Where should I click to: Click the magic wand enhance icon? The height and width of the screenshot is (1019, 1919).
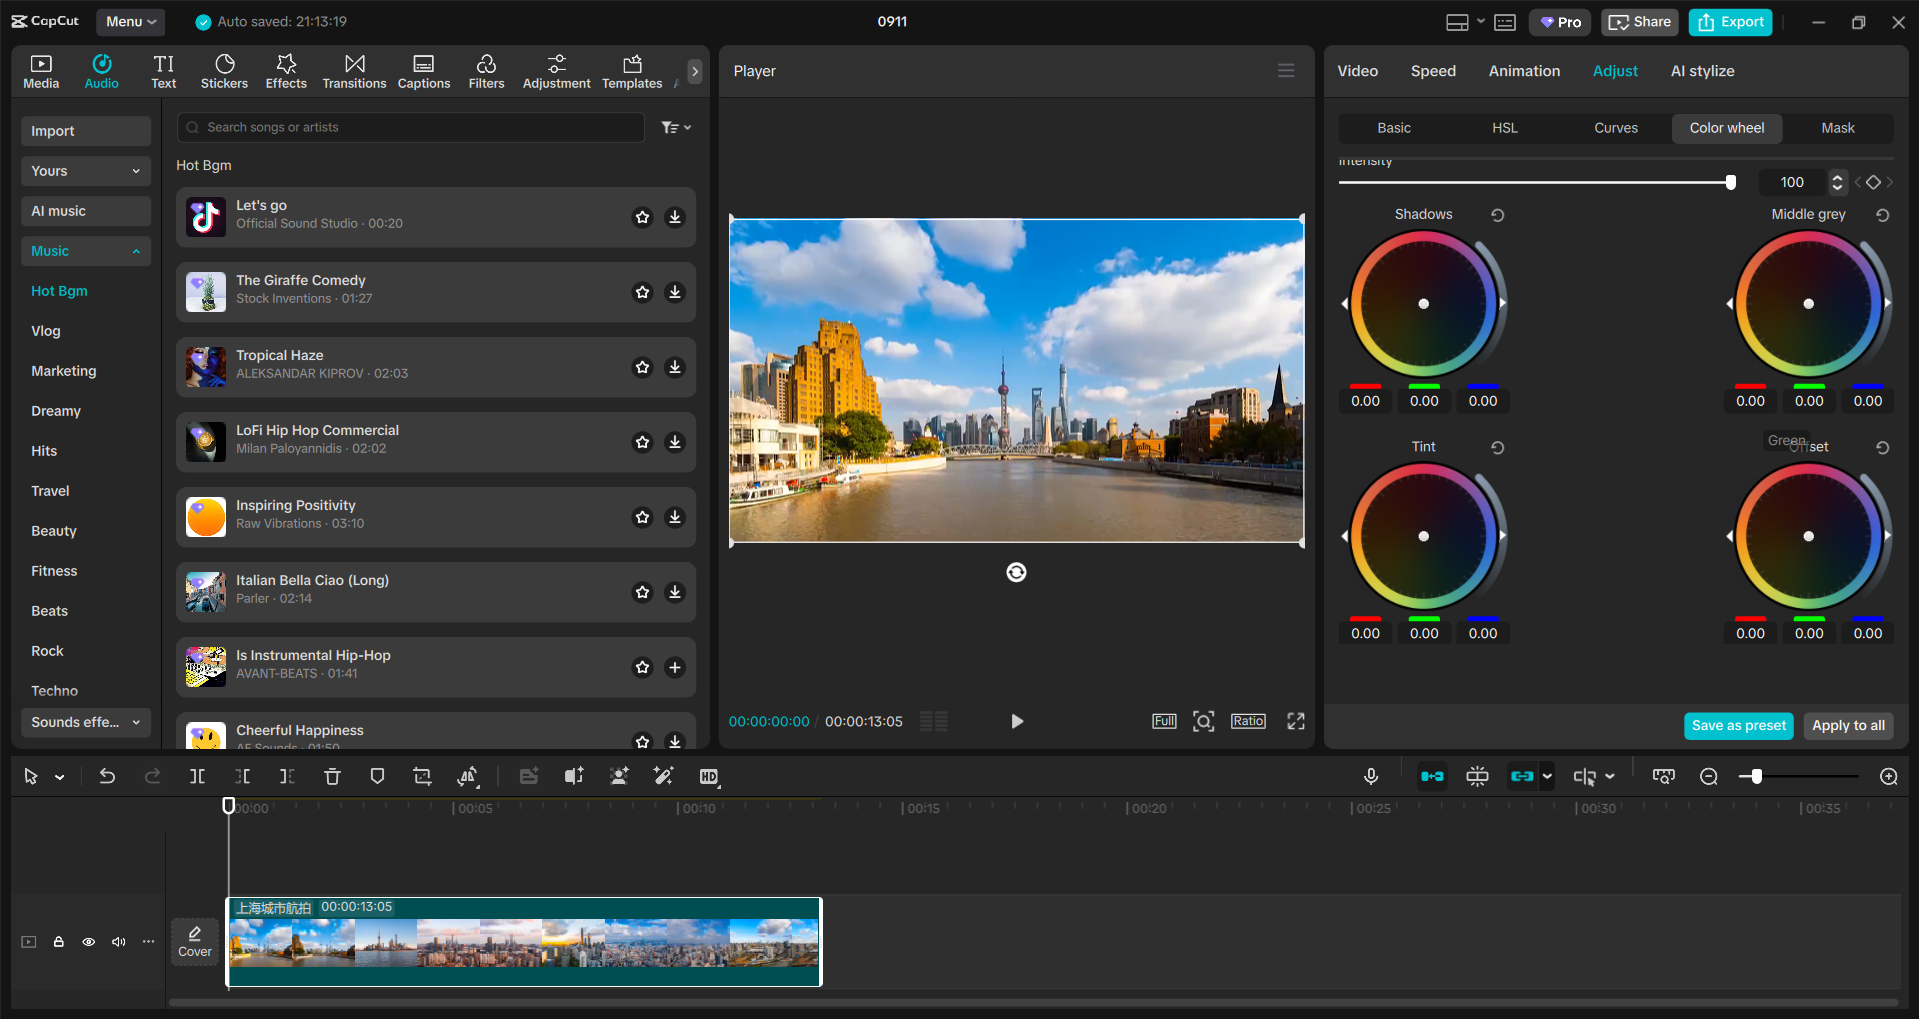tap(663, 776)
